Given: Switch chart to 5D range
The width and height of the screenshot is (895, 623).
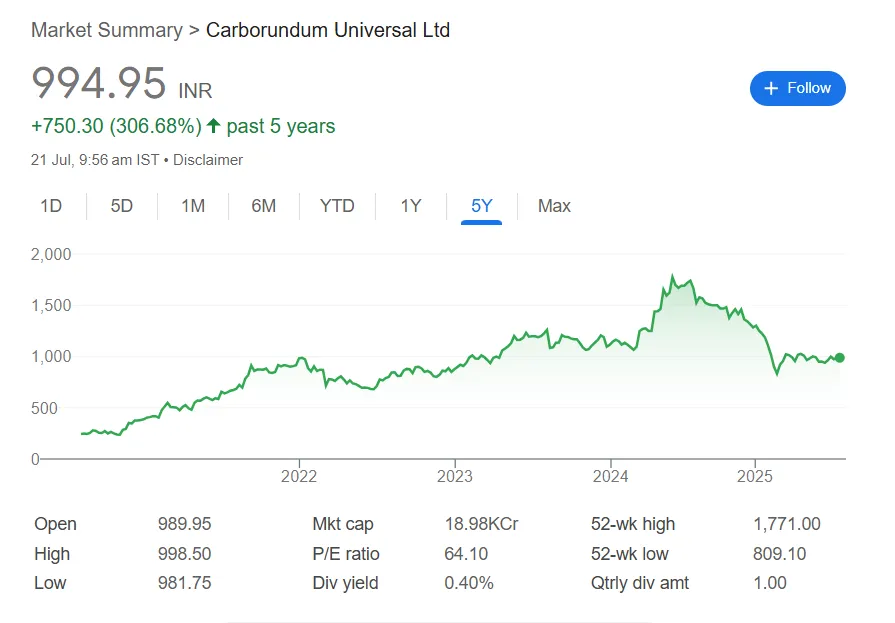Looking at the screenshot, I should tap(122, 206).
